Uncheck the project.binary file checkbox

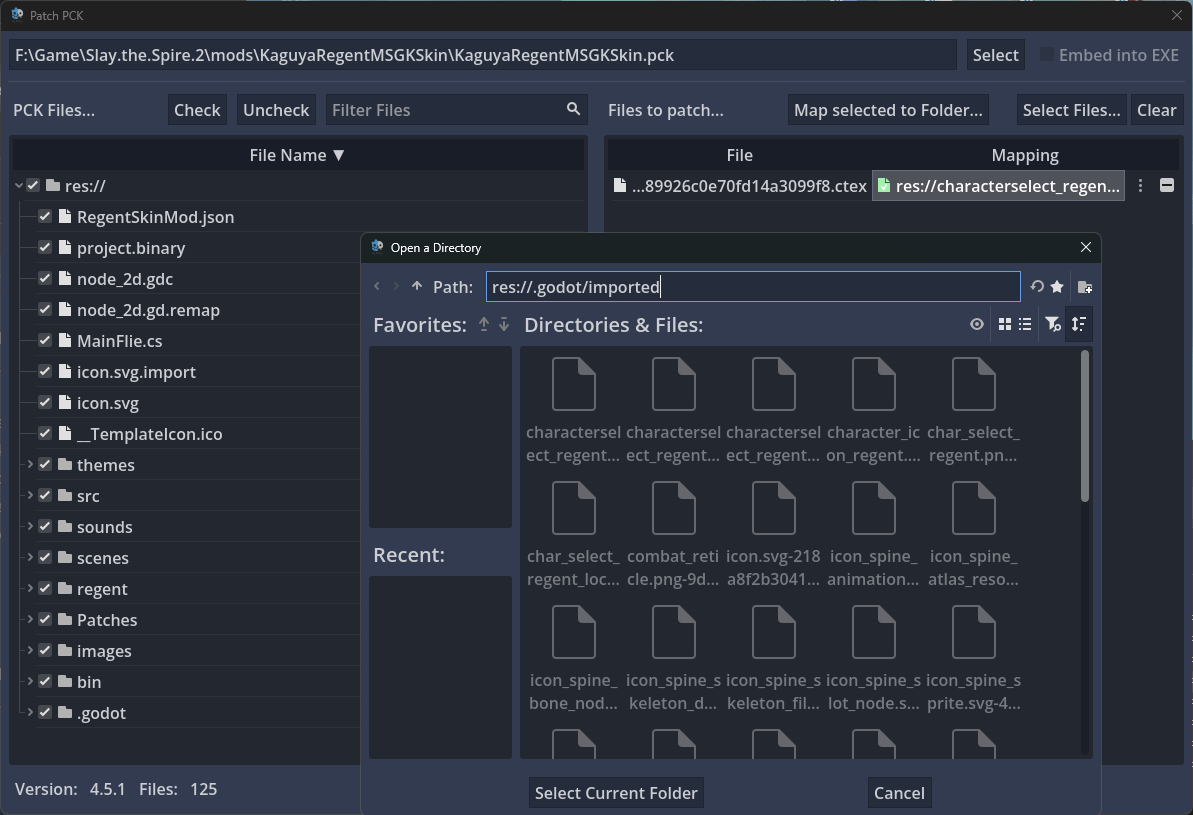click(x=45, y=248)
